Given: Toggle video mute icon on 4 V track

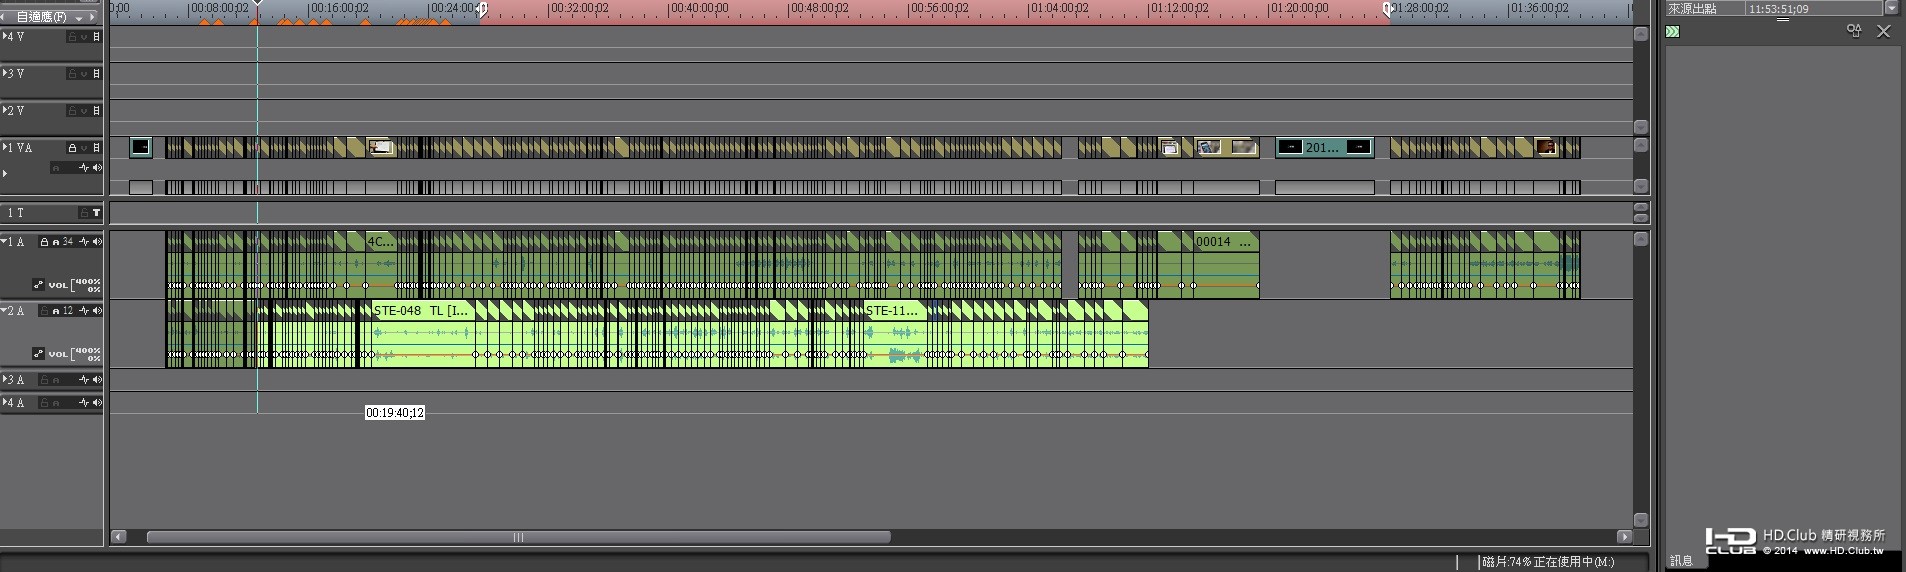Looking at the screenshot, I should point(96,37).
